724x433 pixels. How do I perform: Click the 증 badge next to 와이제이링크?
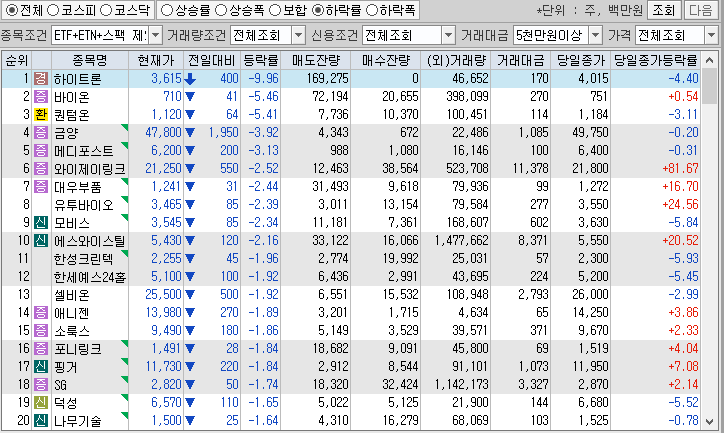point(41,169)
